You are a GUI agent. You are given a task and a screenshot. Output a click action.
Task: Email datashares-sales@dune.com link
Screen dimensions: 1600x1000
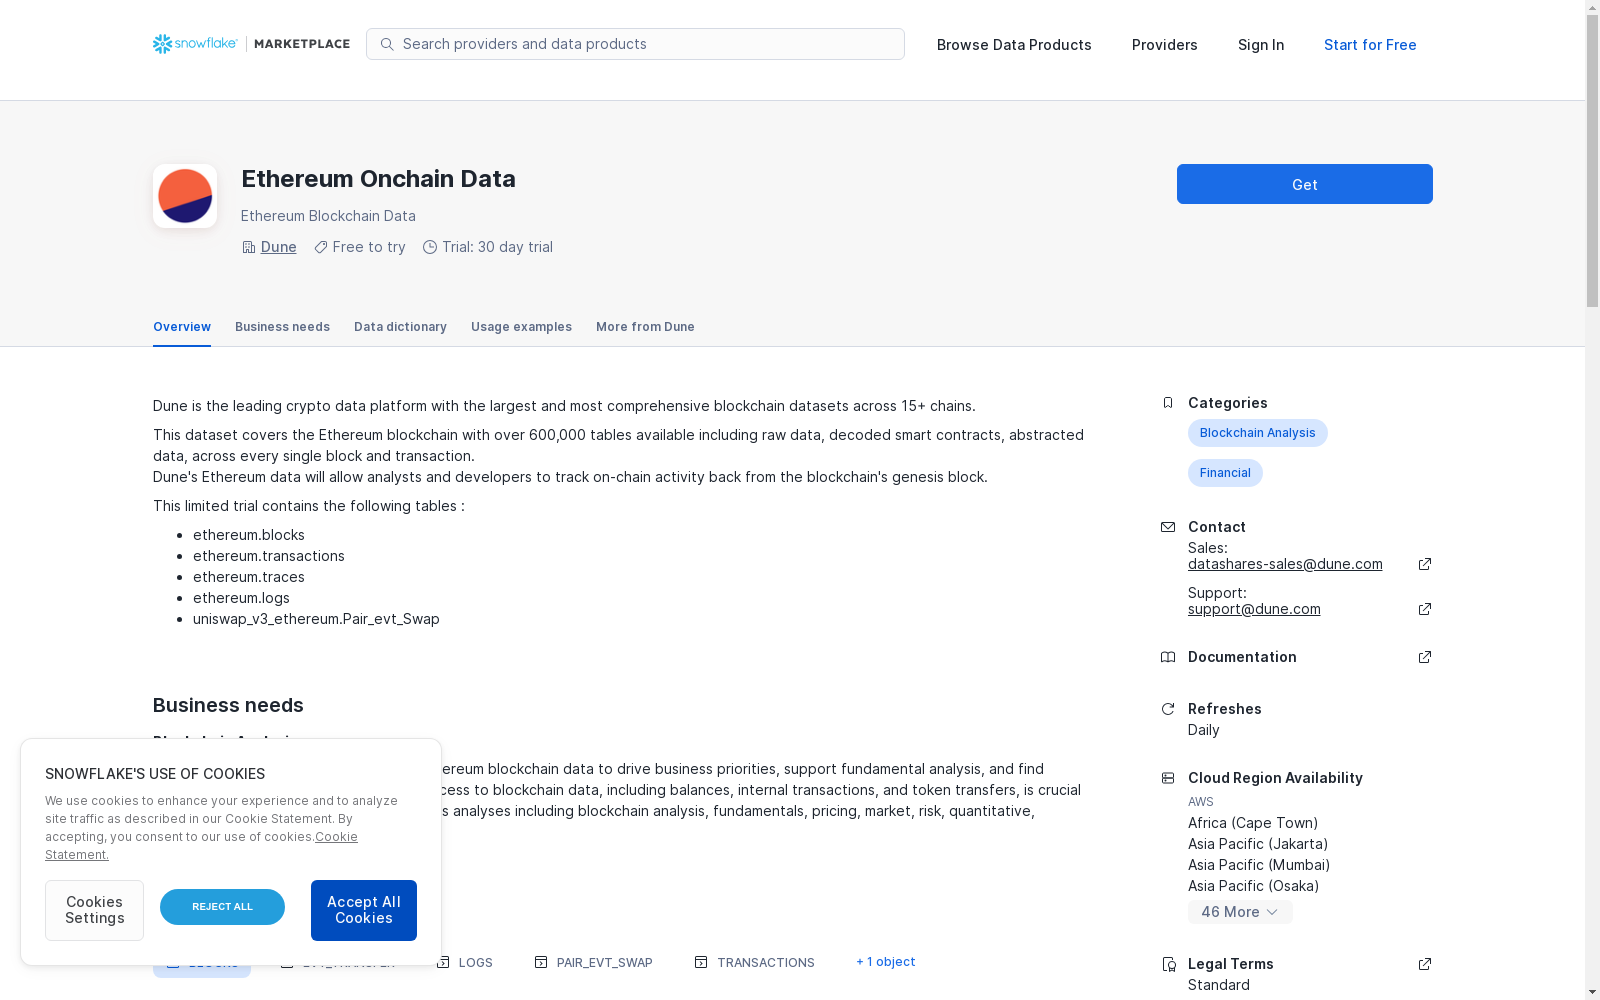point(1285,564)
